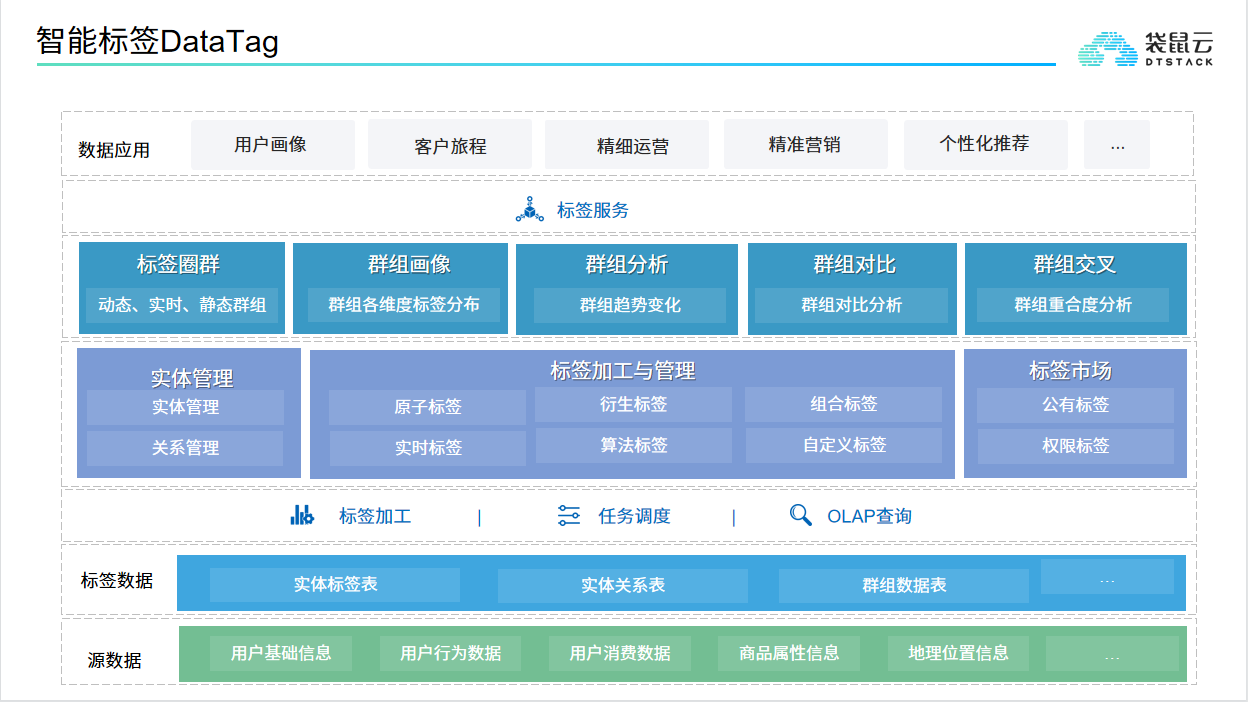
Task: Click the 数据应用 row label
Action: pos(114,150)
